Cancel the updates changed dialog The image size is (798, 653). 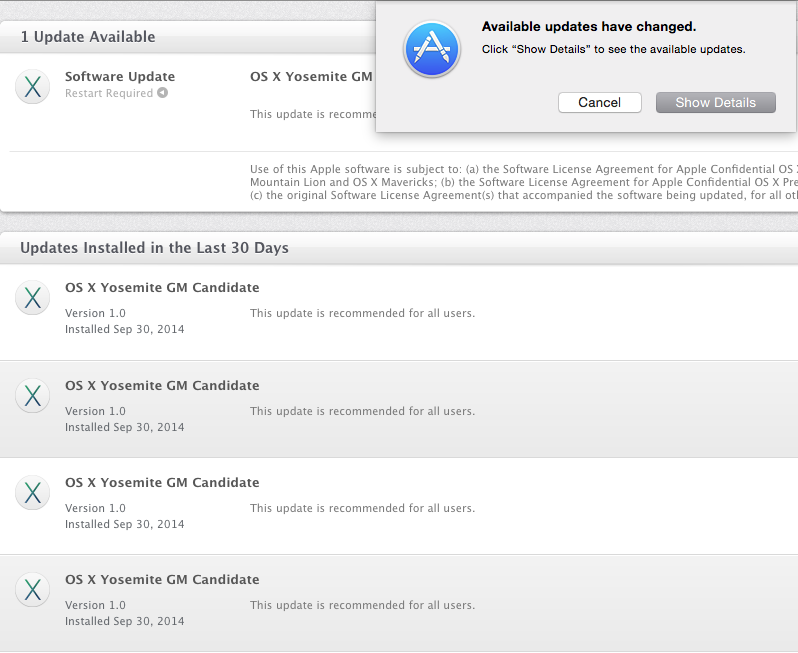(x=599, y=102)
